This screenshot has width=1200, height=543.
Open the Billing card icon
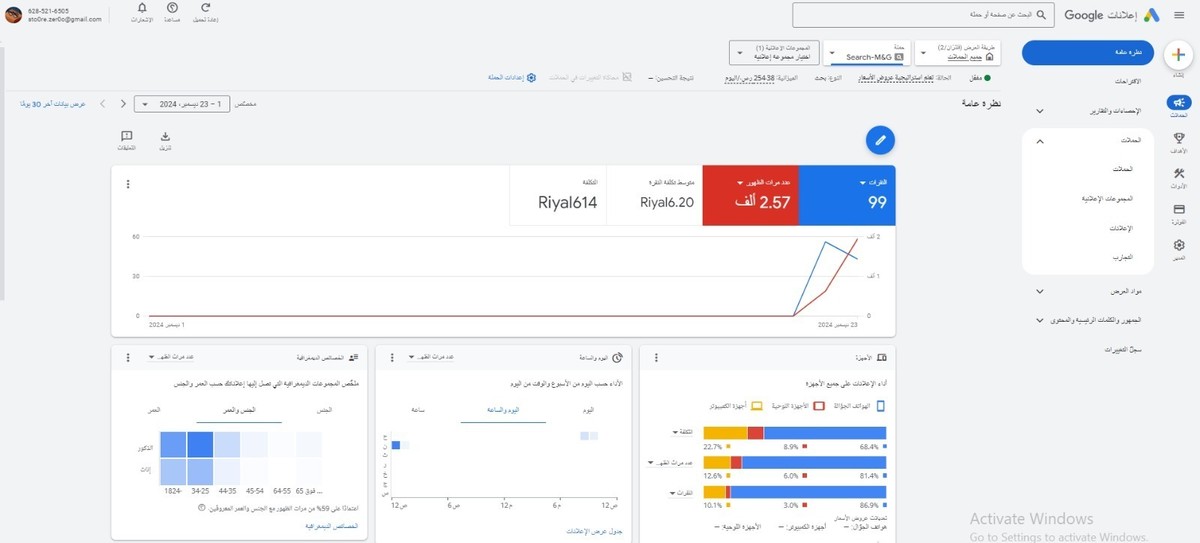click(1178, 211)
